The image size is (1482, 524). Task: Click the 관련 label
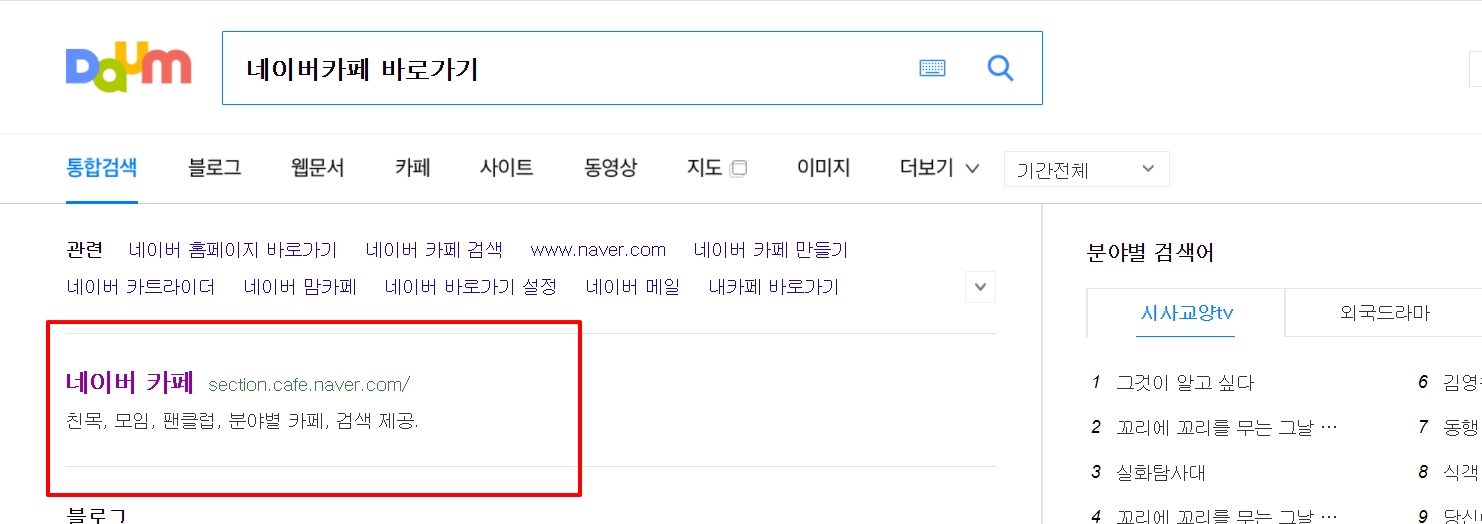tap(85, 250)
